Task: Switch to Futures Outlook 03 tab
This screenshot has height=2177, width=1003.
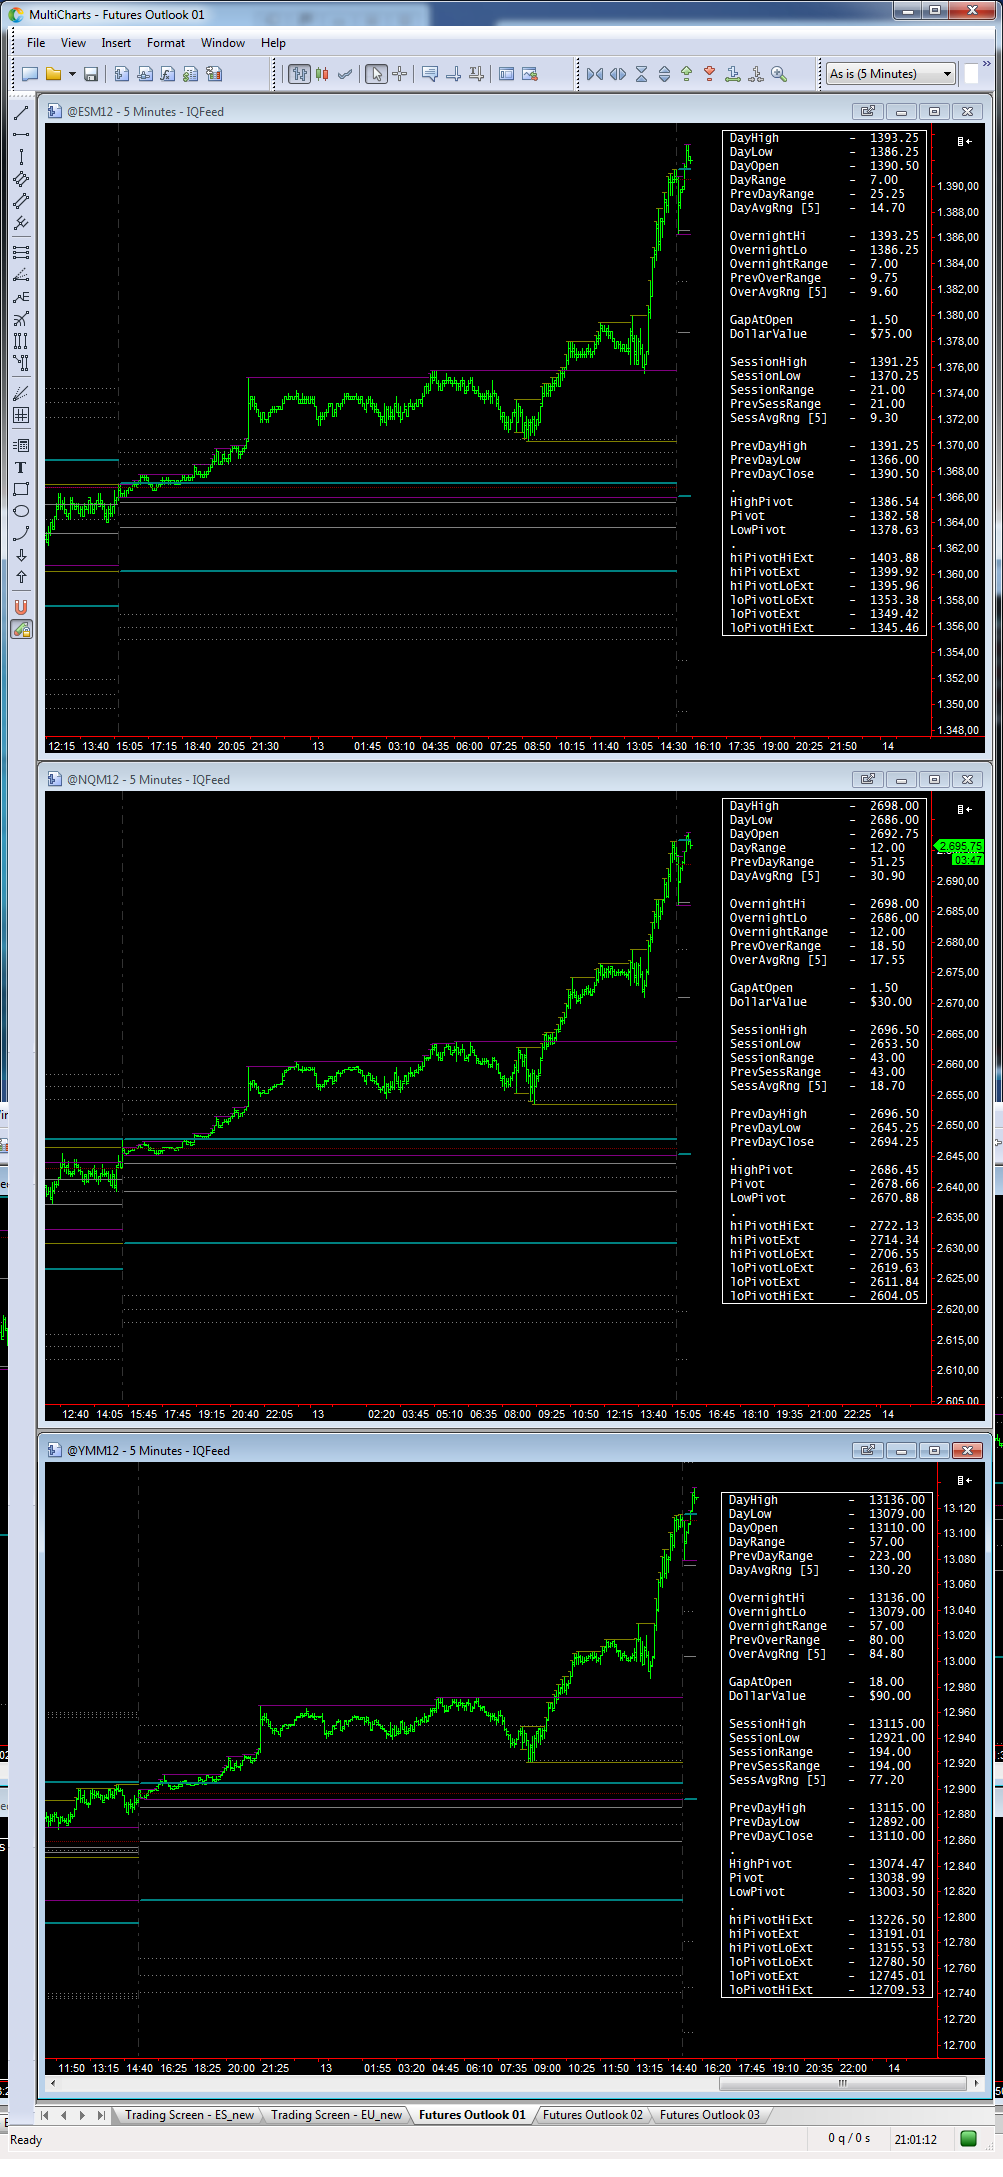Action: click(710, 2114)
